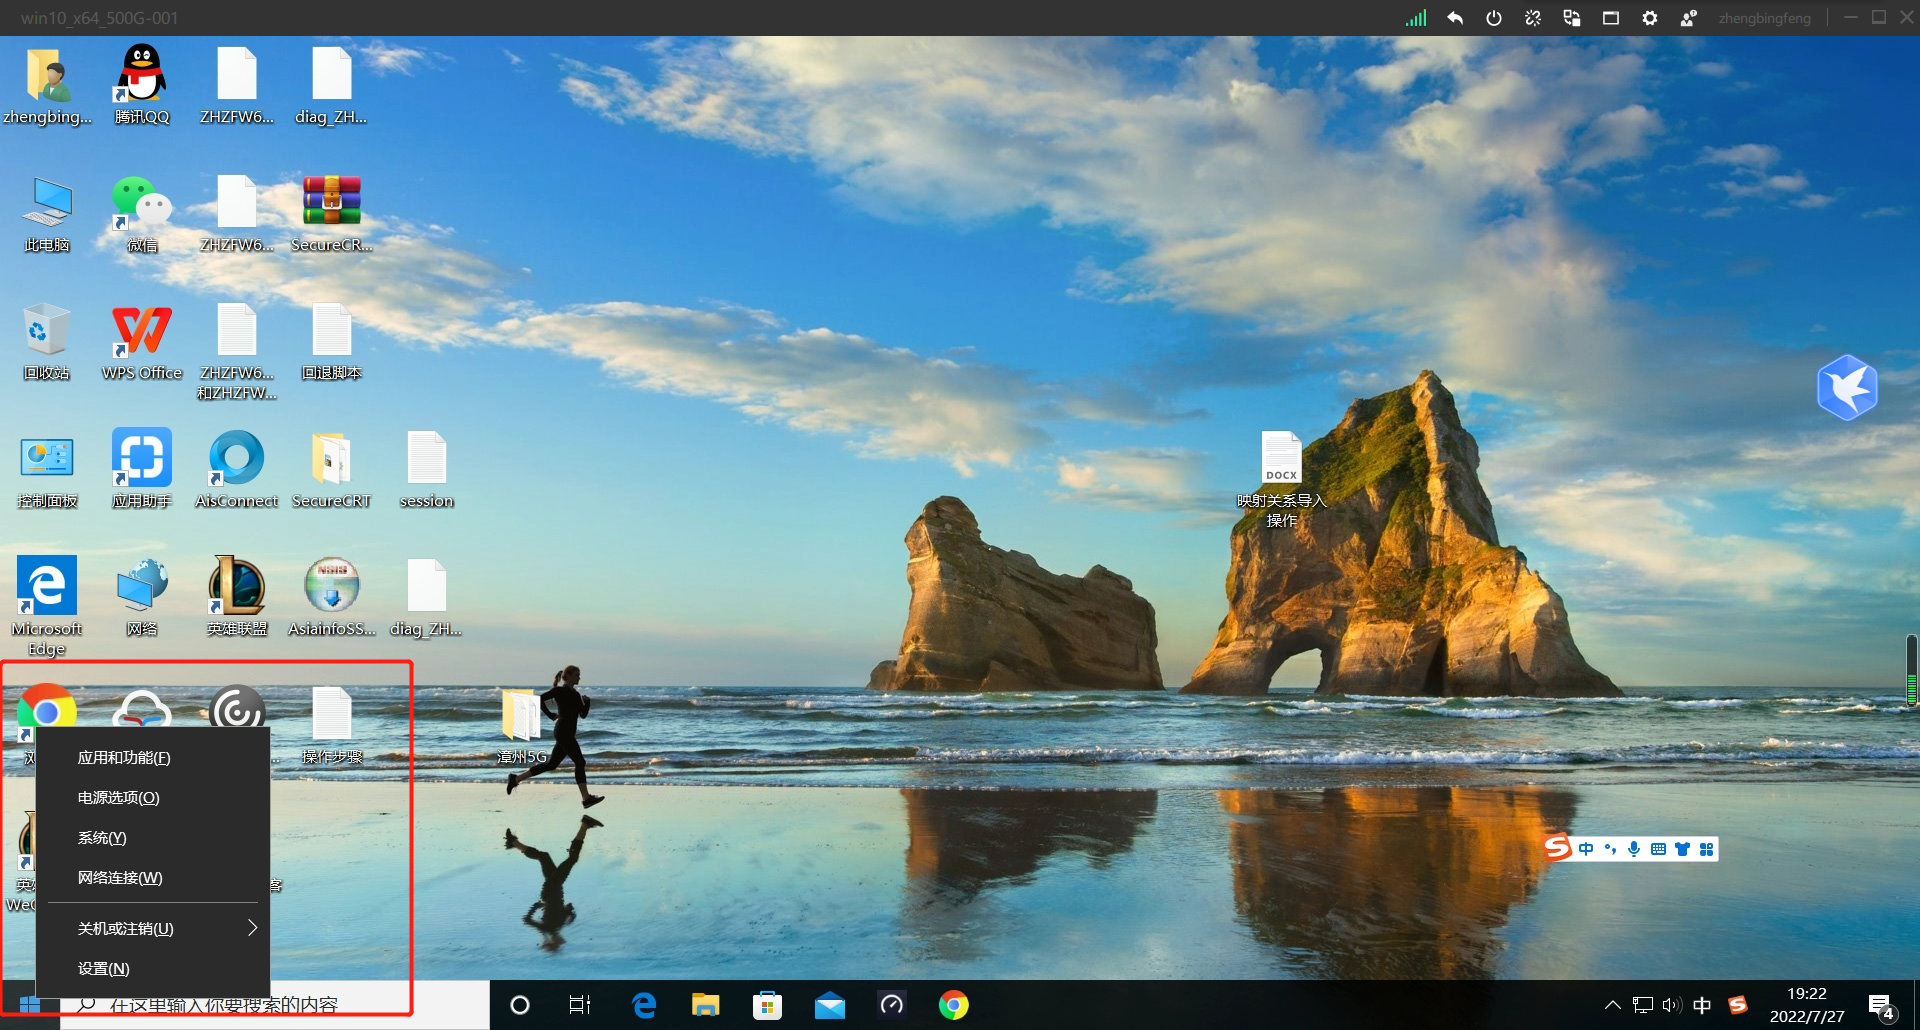Choose 设置(N) from the context menu
Viewport: 1920px width, 1030px height.
click(x=153, y=969)
